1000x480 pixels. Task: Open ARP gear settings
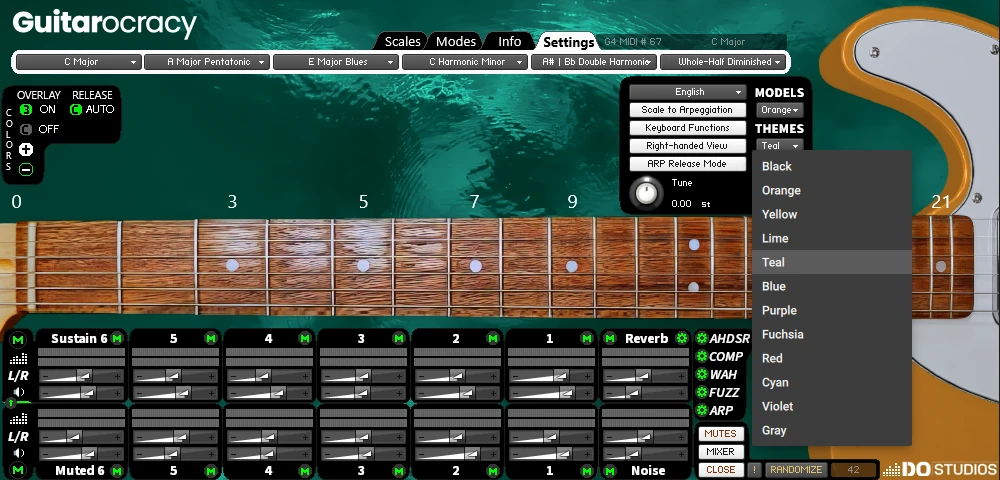(702, 410)
